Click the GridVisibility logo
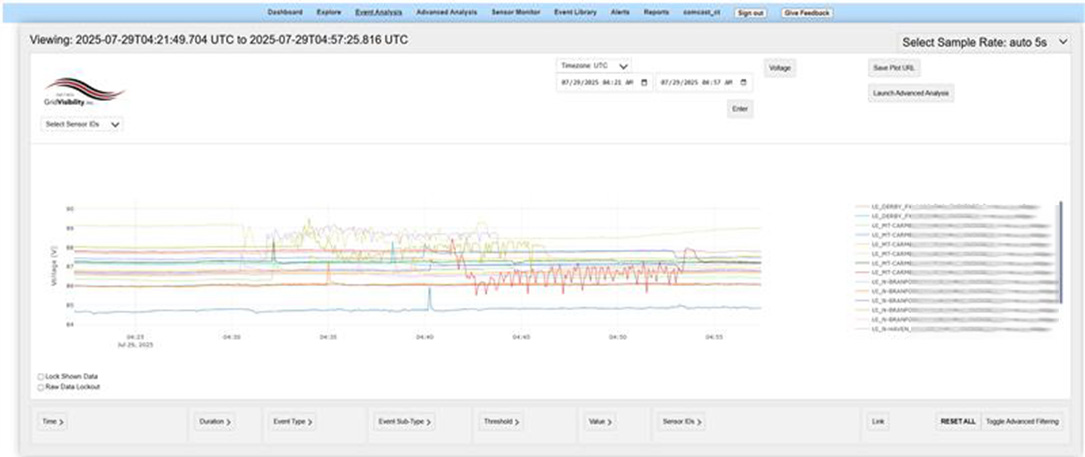The height and width of the screenshot is (457, 1085). [84, 93]
